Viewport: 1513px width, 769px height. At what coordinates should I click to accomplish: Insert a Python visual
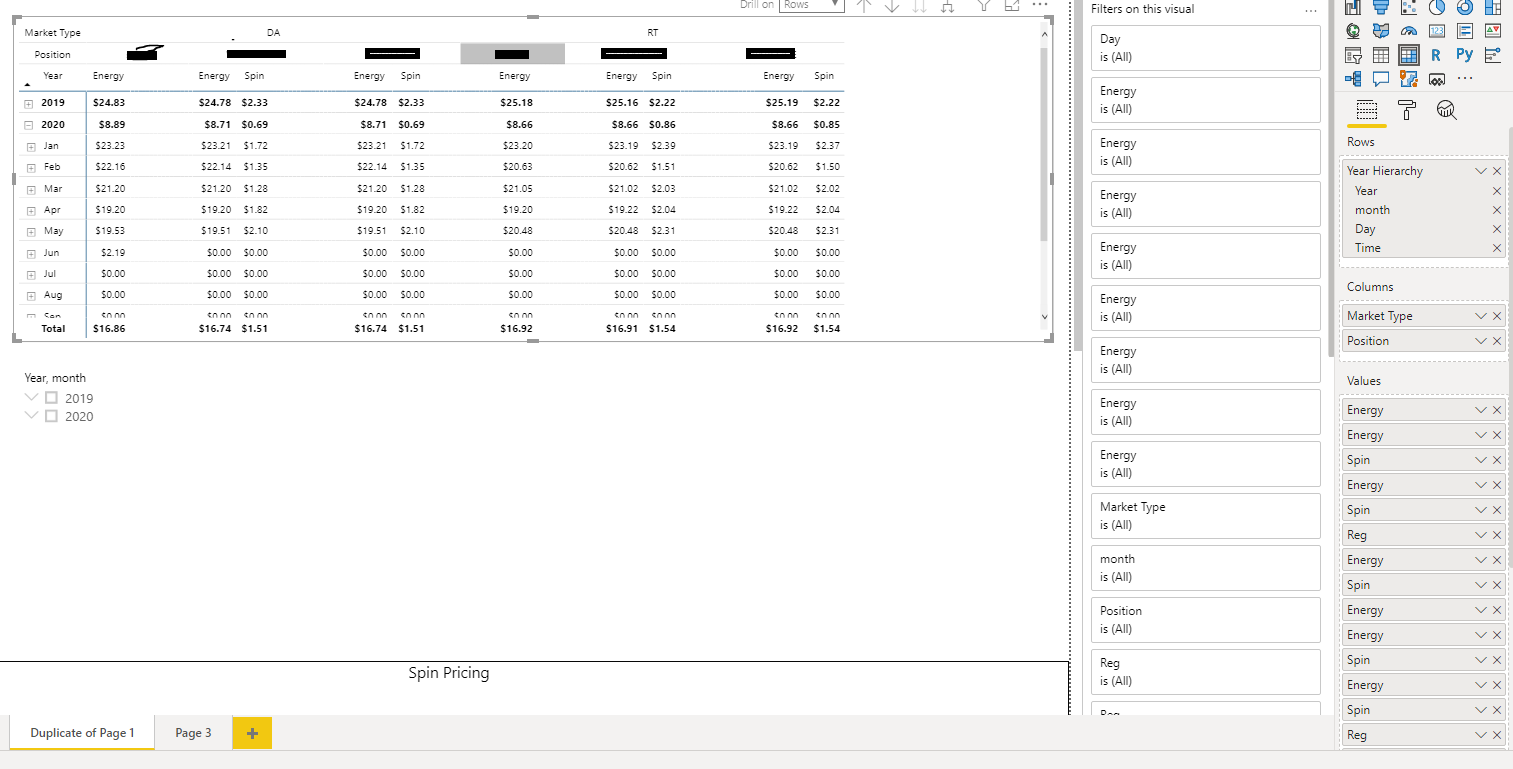pos(1465,55)
